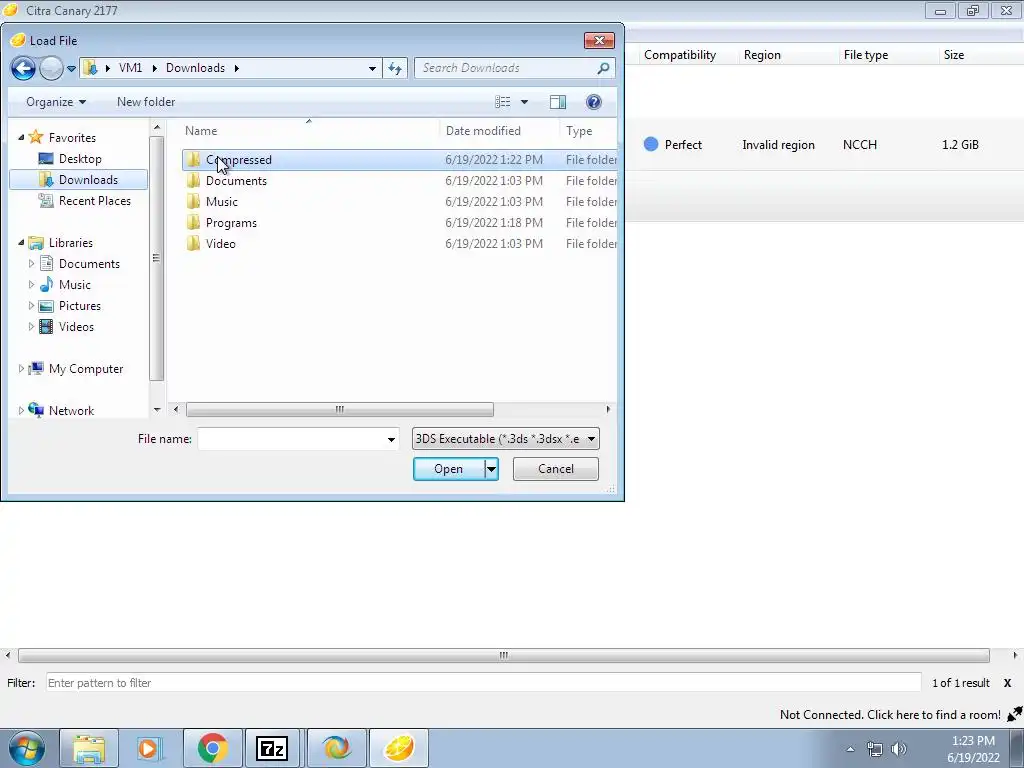
Task: Open the File name history dropdown
Action: pos(391,440)
